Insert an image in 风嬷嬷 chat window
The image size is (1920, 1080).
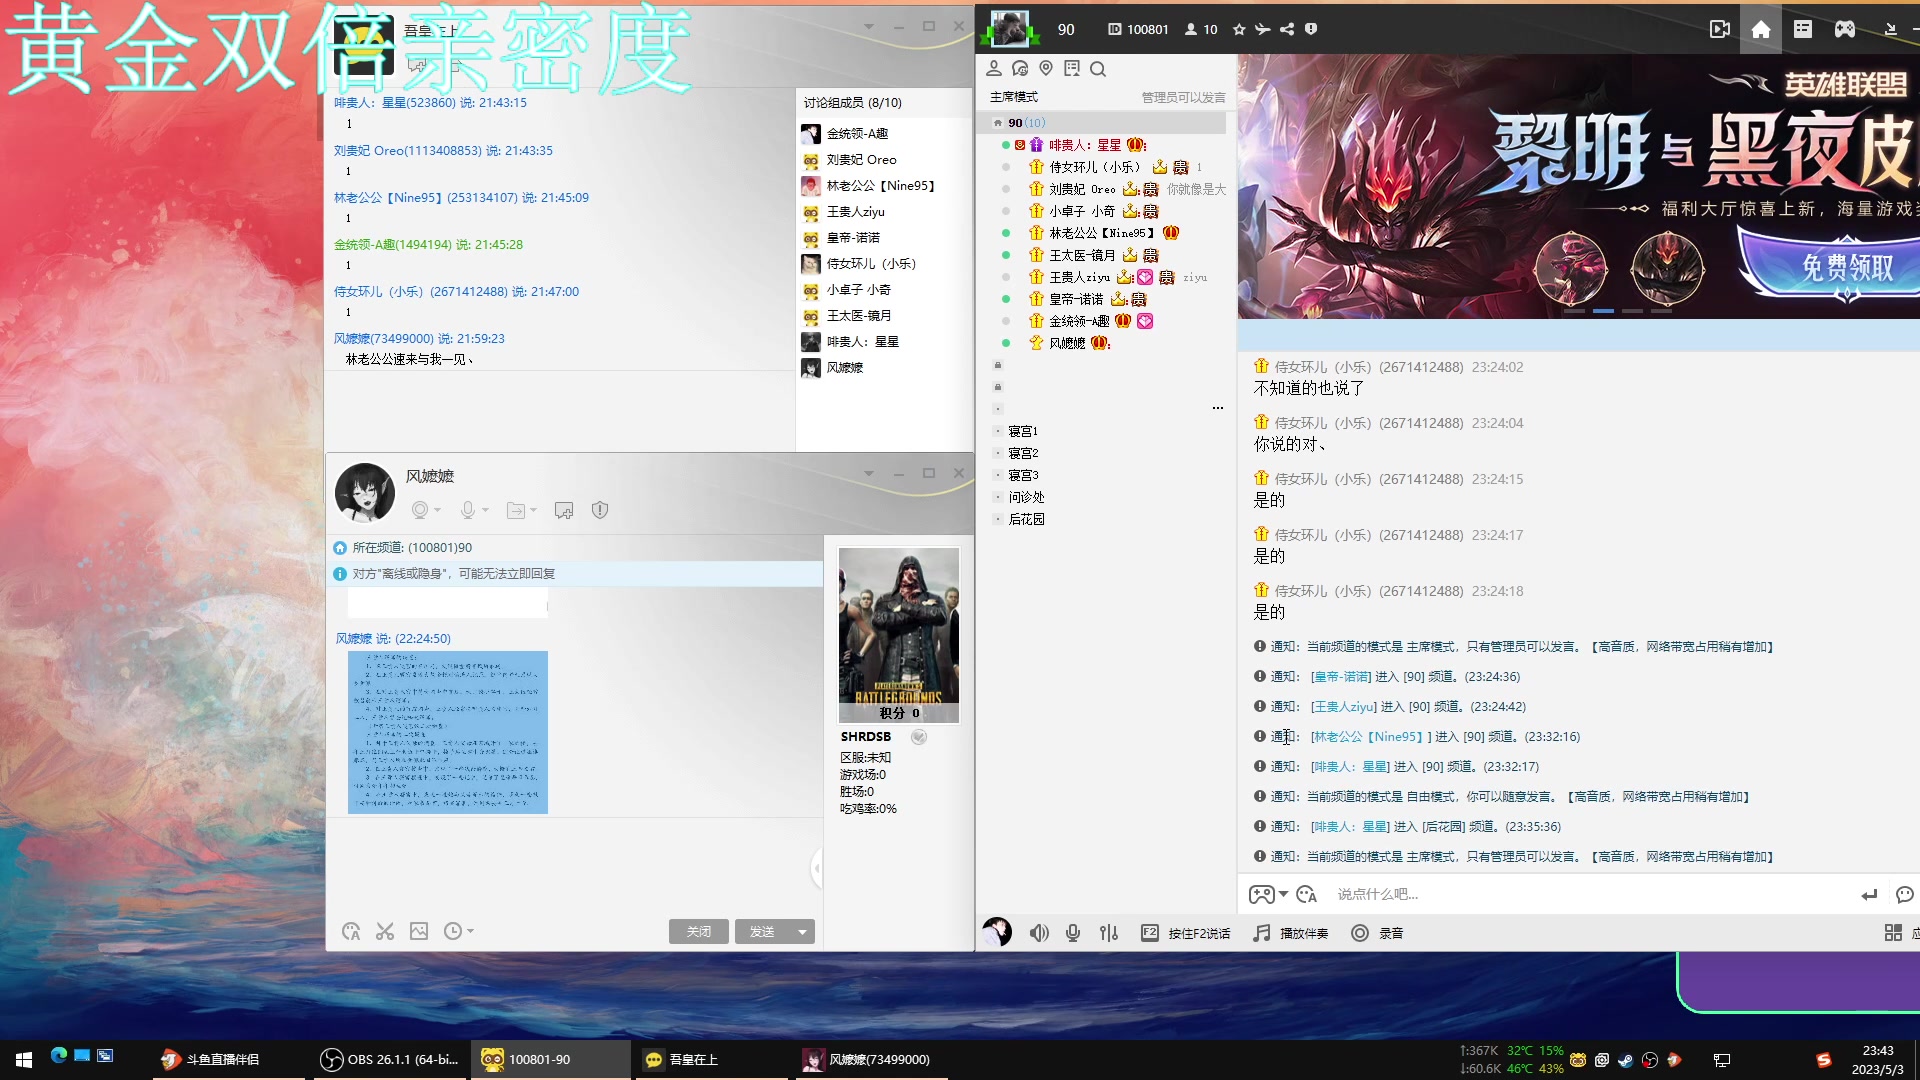click(419, 931)
